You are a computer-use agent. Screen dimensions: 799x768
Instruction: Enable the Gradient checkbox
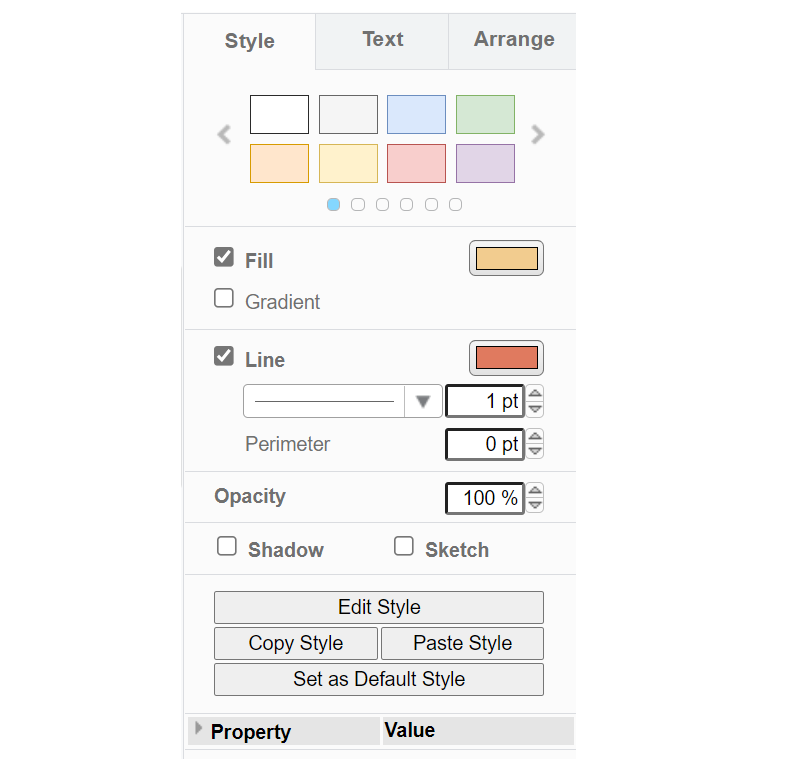[x=224, y=299]
